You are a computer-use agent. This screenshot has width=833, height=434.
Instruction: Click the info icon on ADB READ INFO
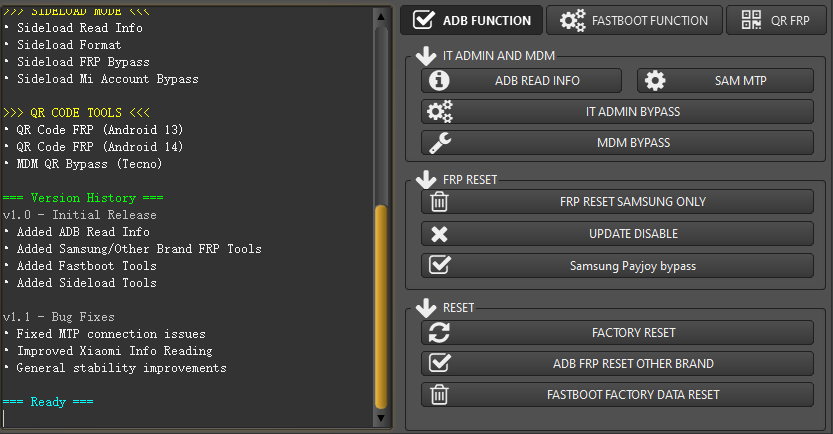[x=439, y=80]
